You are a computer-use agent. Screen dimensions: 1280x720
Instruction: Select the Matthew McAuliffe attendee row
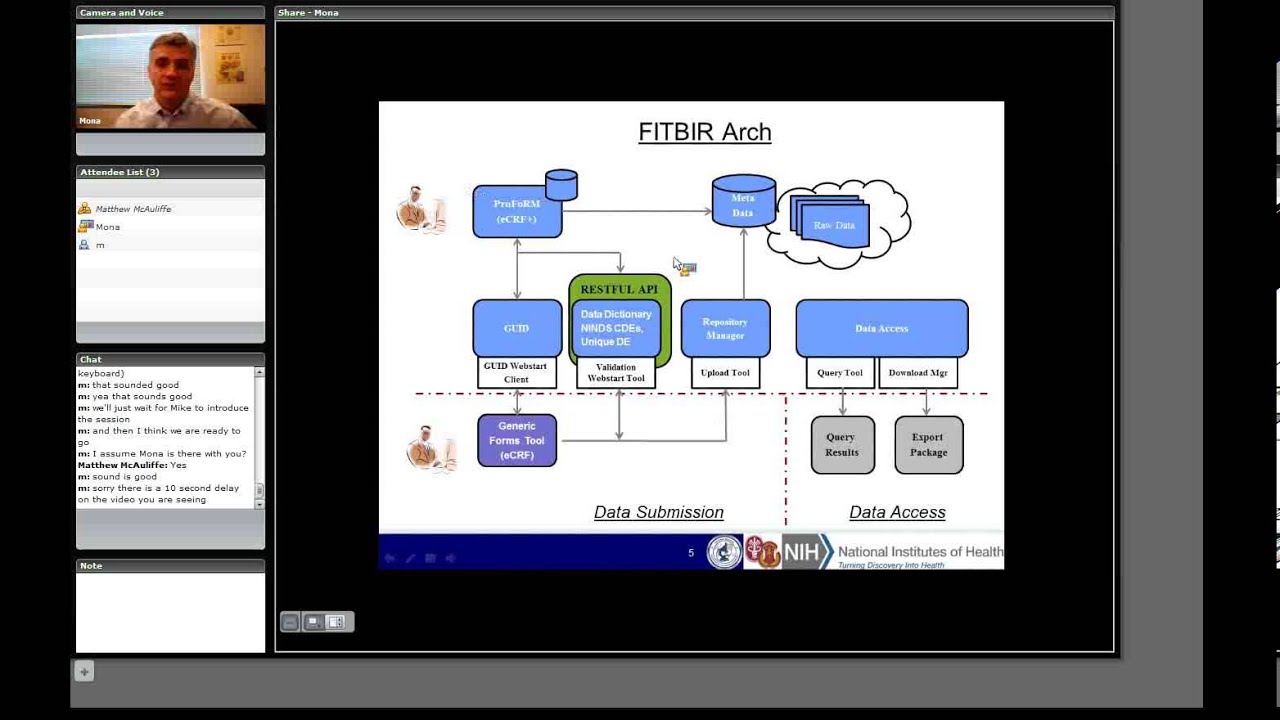[x=171, y=209]
